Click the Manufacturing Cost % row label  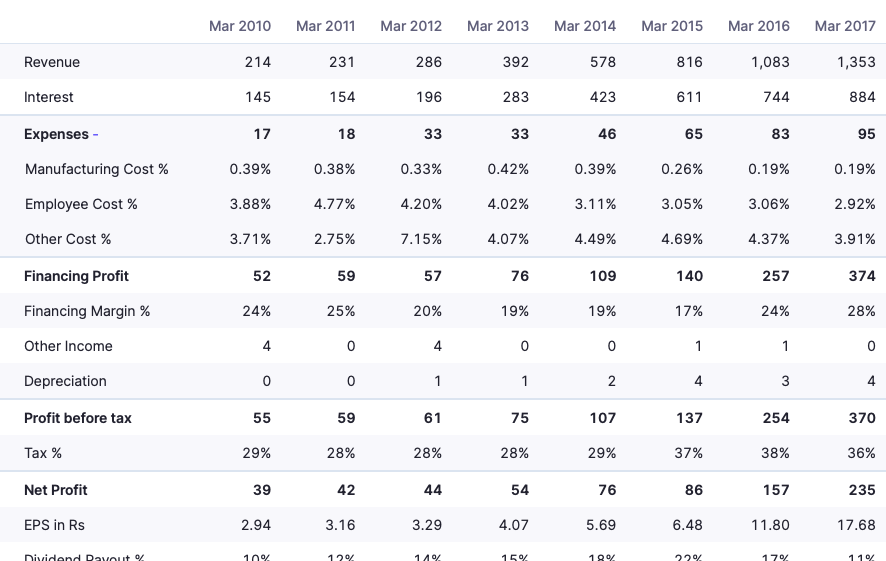click(x=97, y=169)
